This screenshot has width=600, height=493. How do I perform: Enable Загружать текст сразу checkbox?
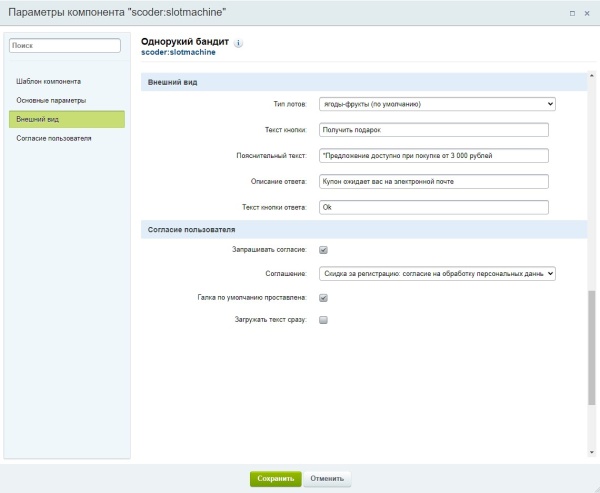(323, 321)
